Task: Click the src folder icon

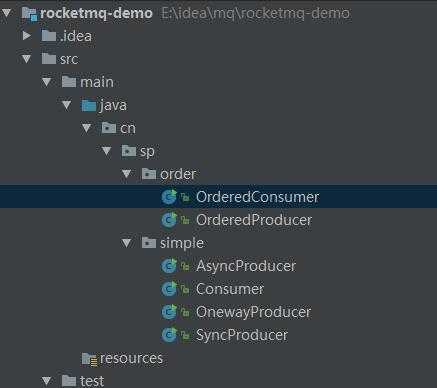Action: (49, 59)
